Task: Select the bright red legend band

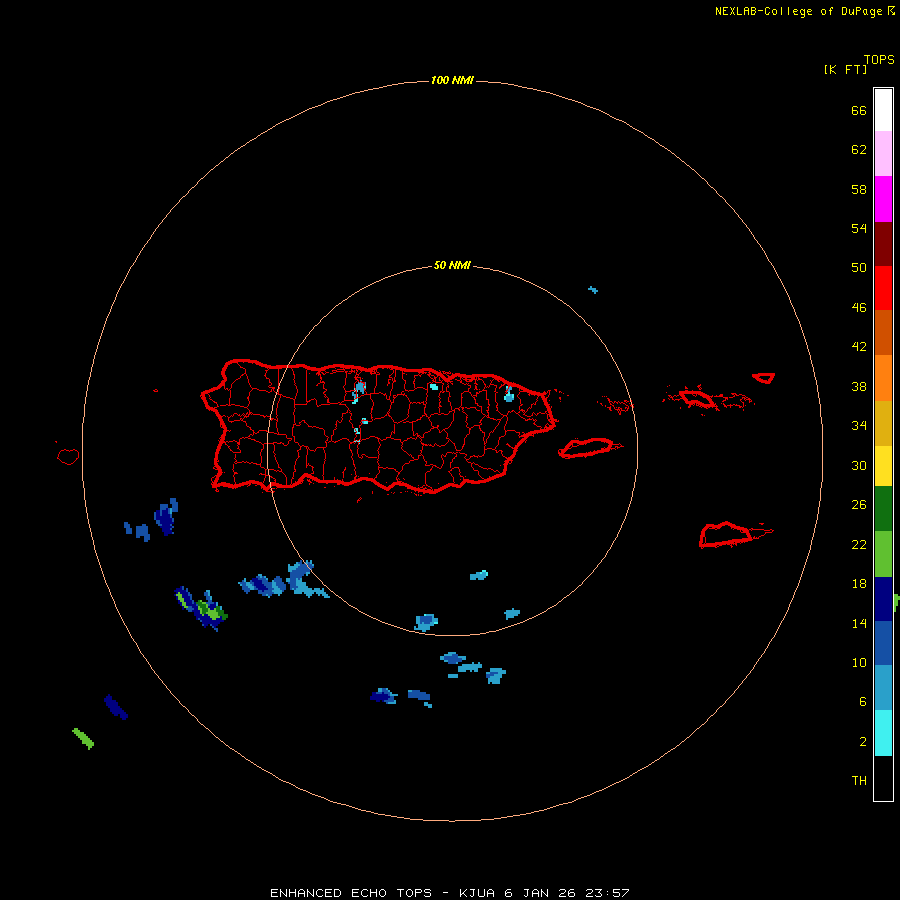Action: [883, 288]
